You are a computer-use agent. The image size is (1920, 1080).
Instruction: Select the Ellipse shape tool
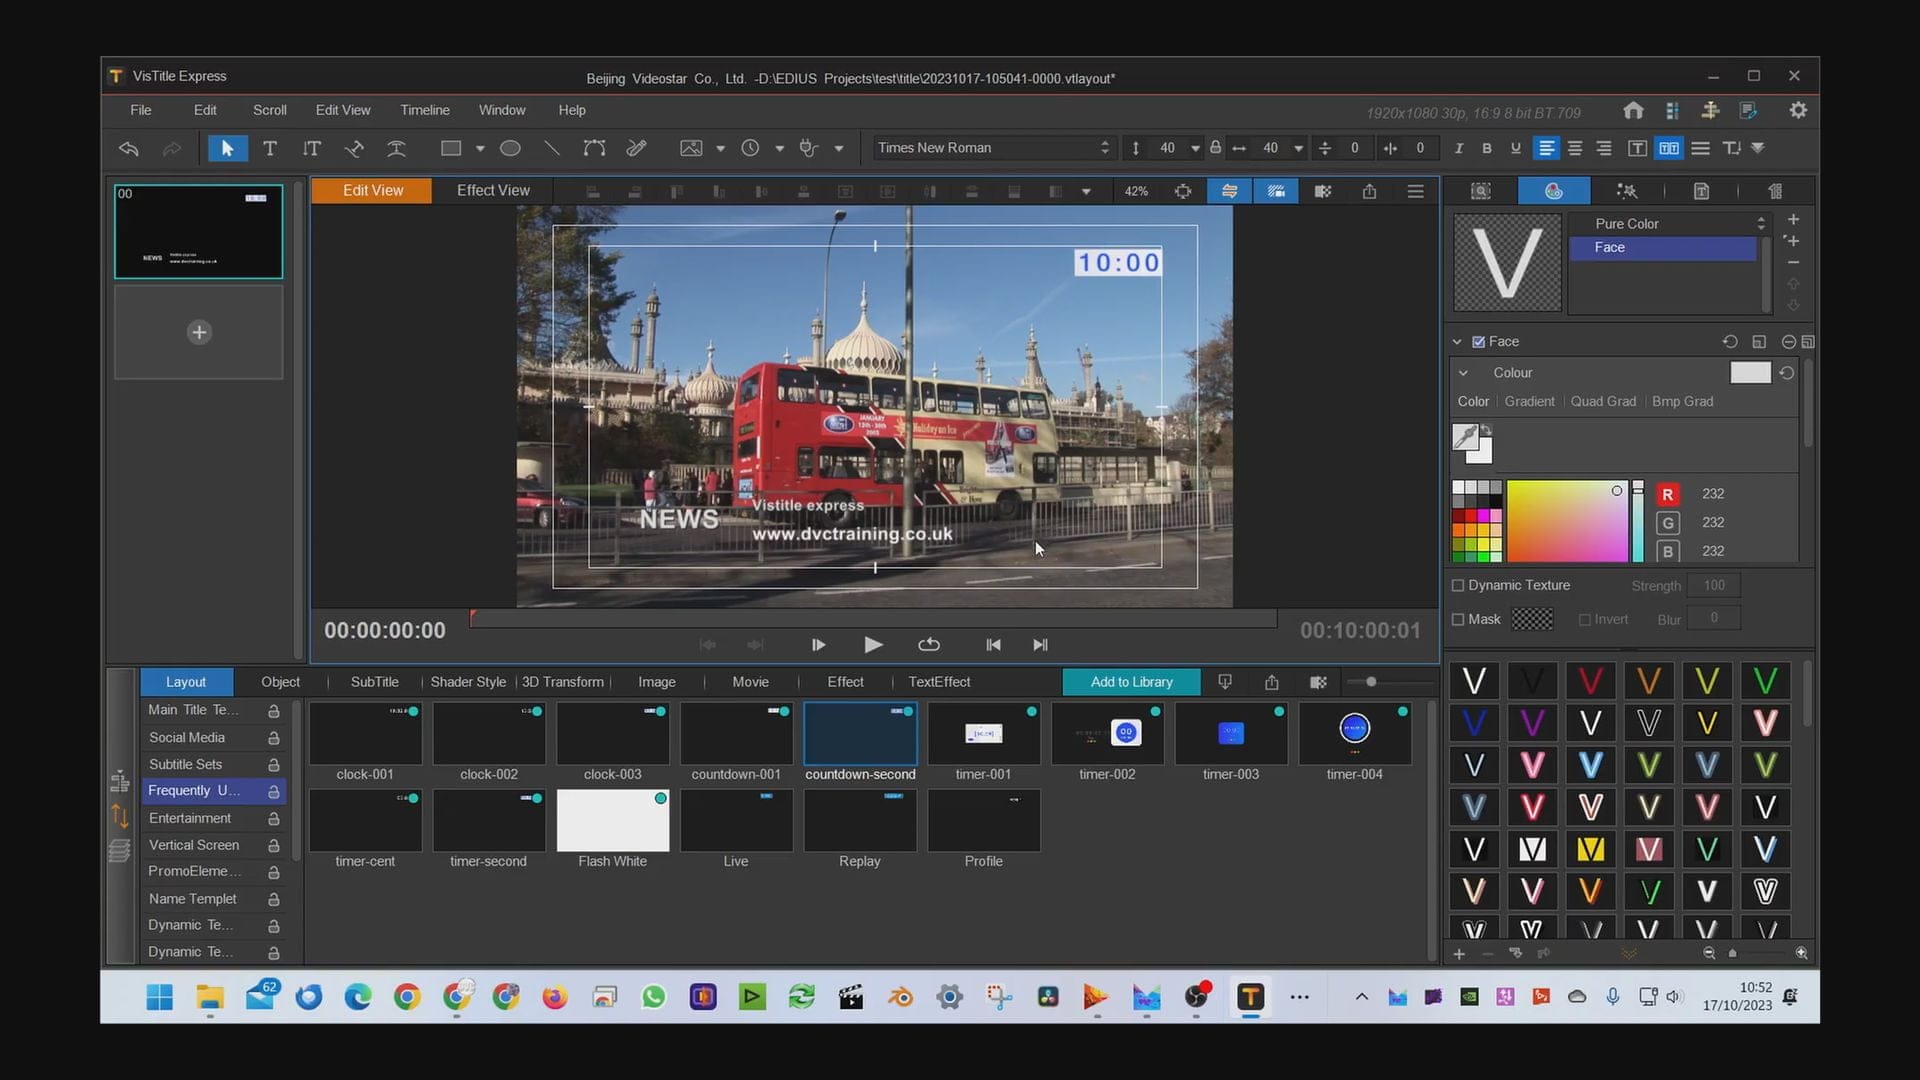point(510,148)
